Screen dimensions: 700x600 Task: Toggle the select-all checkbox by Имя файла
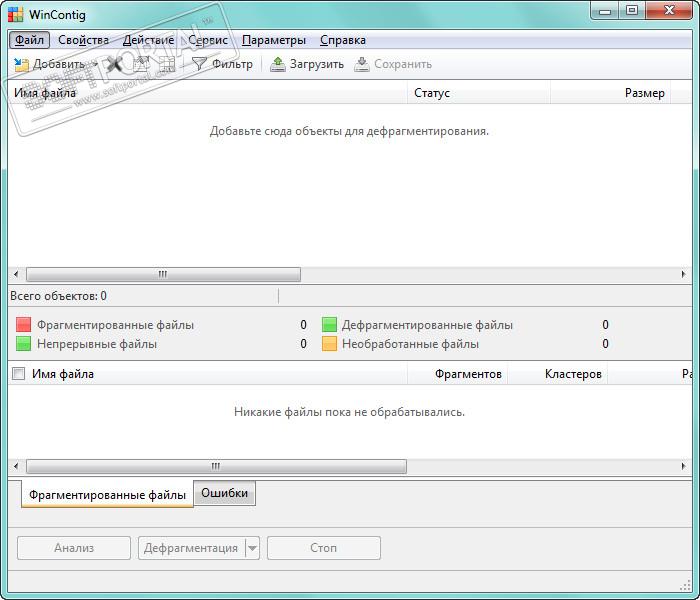coord(18,374)
